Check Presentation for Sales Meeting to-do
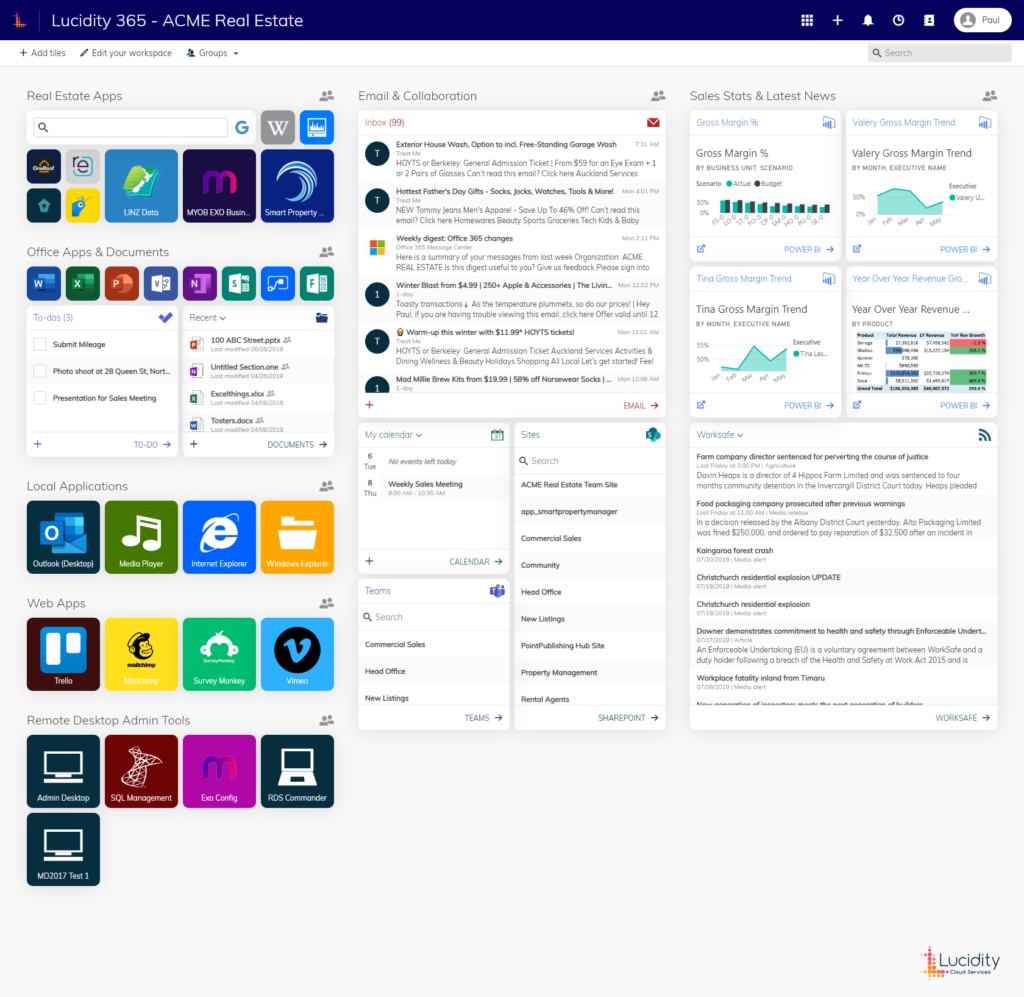Viewport: 1024px width, 997px height. [x=40, y=398]
